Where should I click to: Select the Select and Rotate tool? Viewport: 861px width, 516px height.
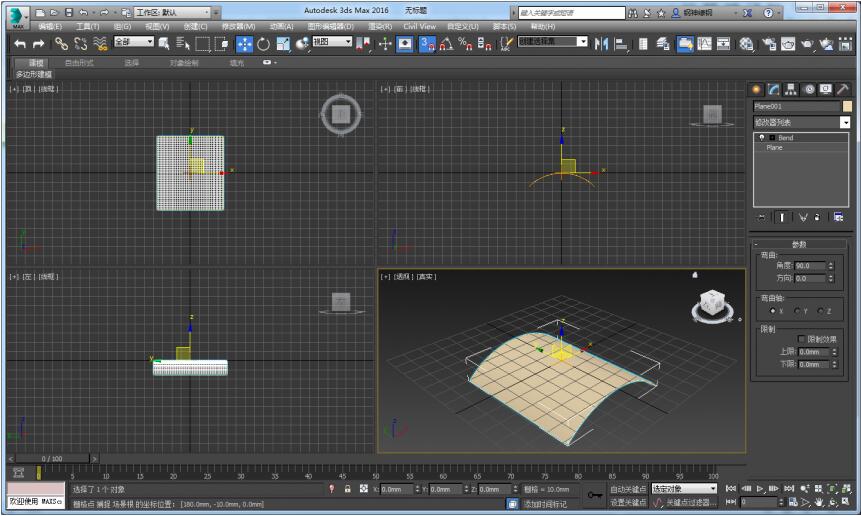tap(264, 44)
